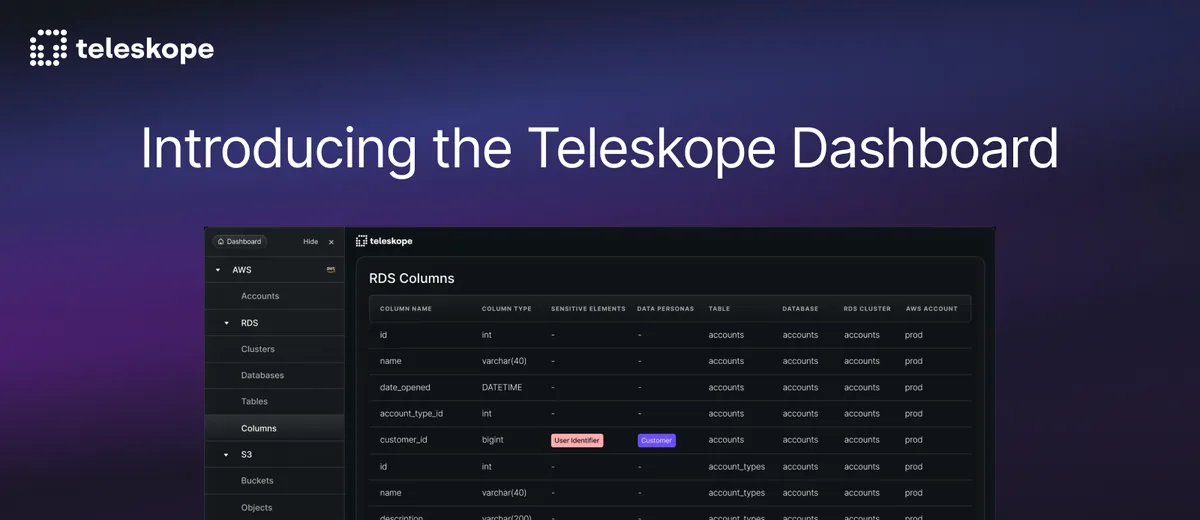Close the sidebar with the X icon
The height and width of the screenshot is (520, 1200).
point(331,242)
